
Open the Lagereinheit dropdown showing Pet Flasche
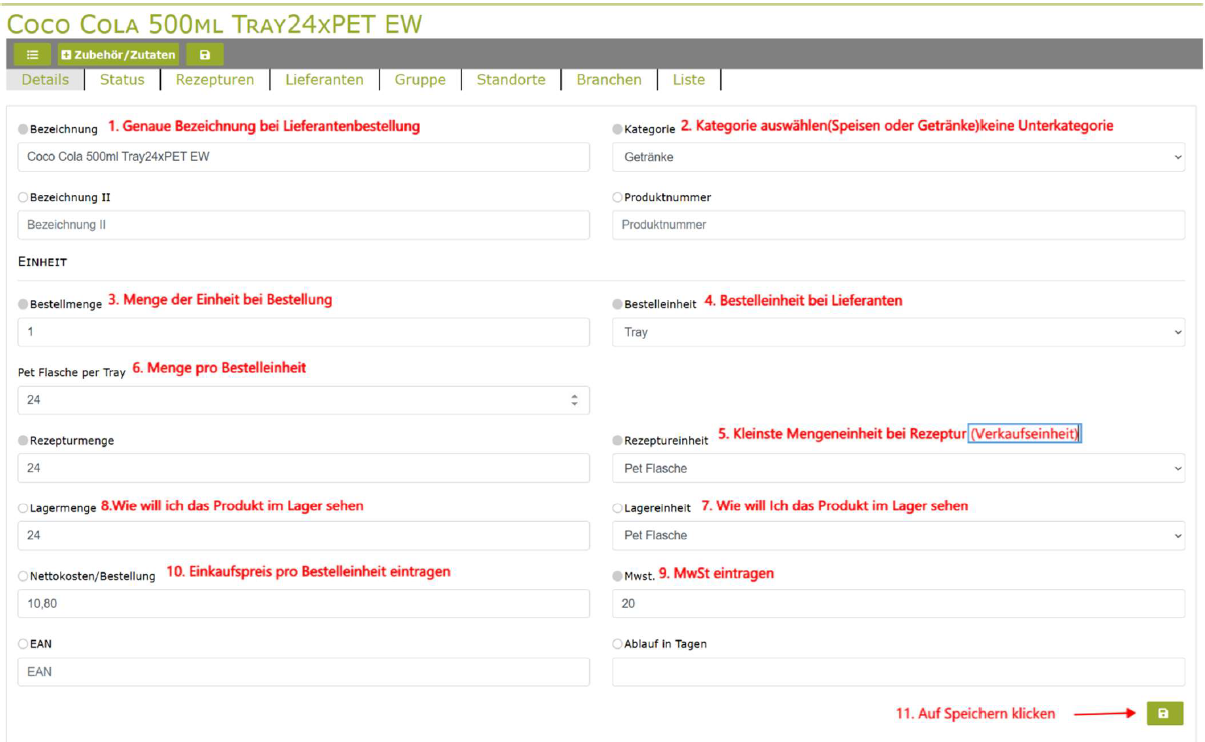tap(898, 535)
